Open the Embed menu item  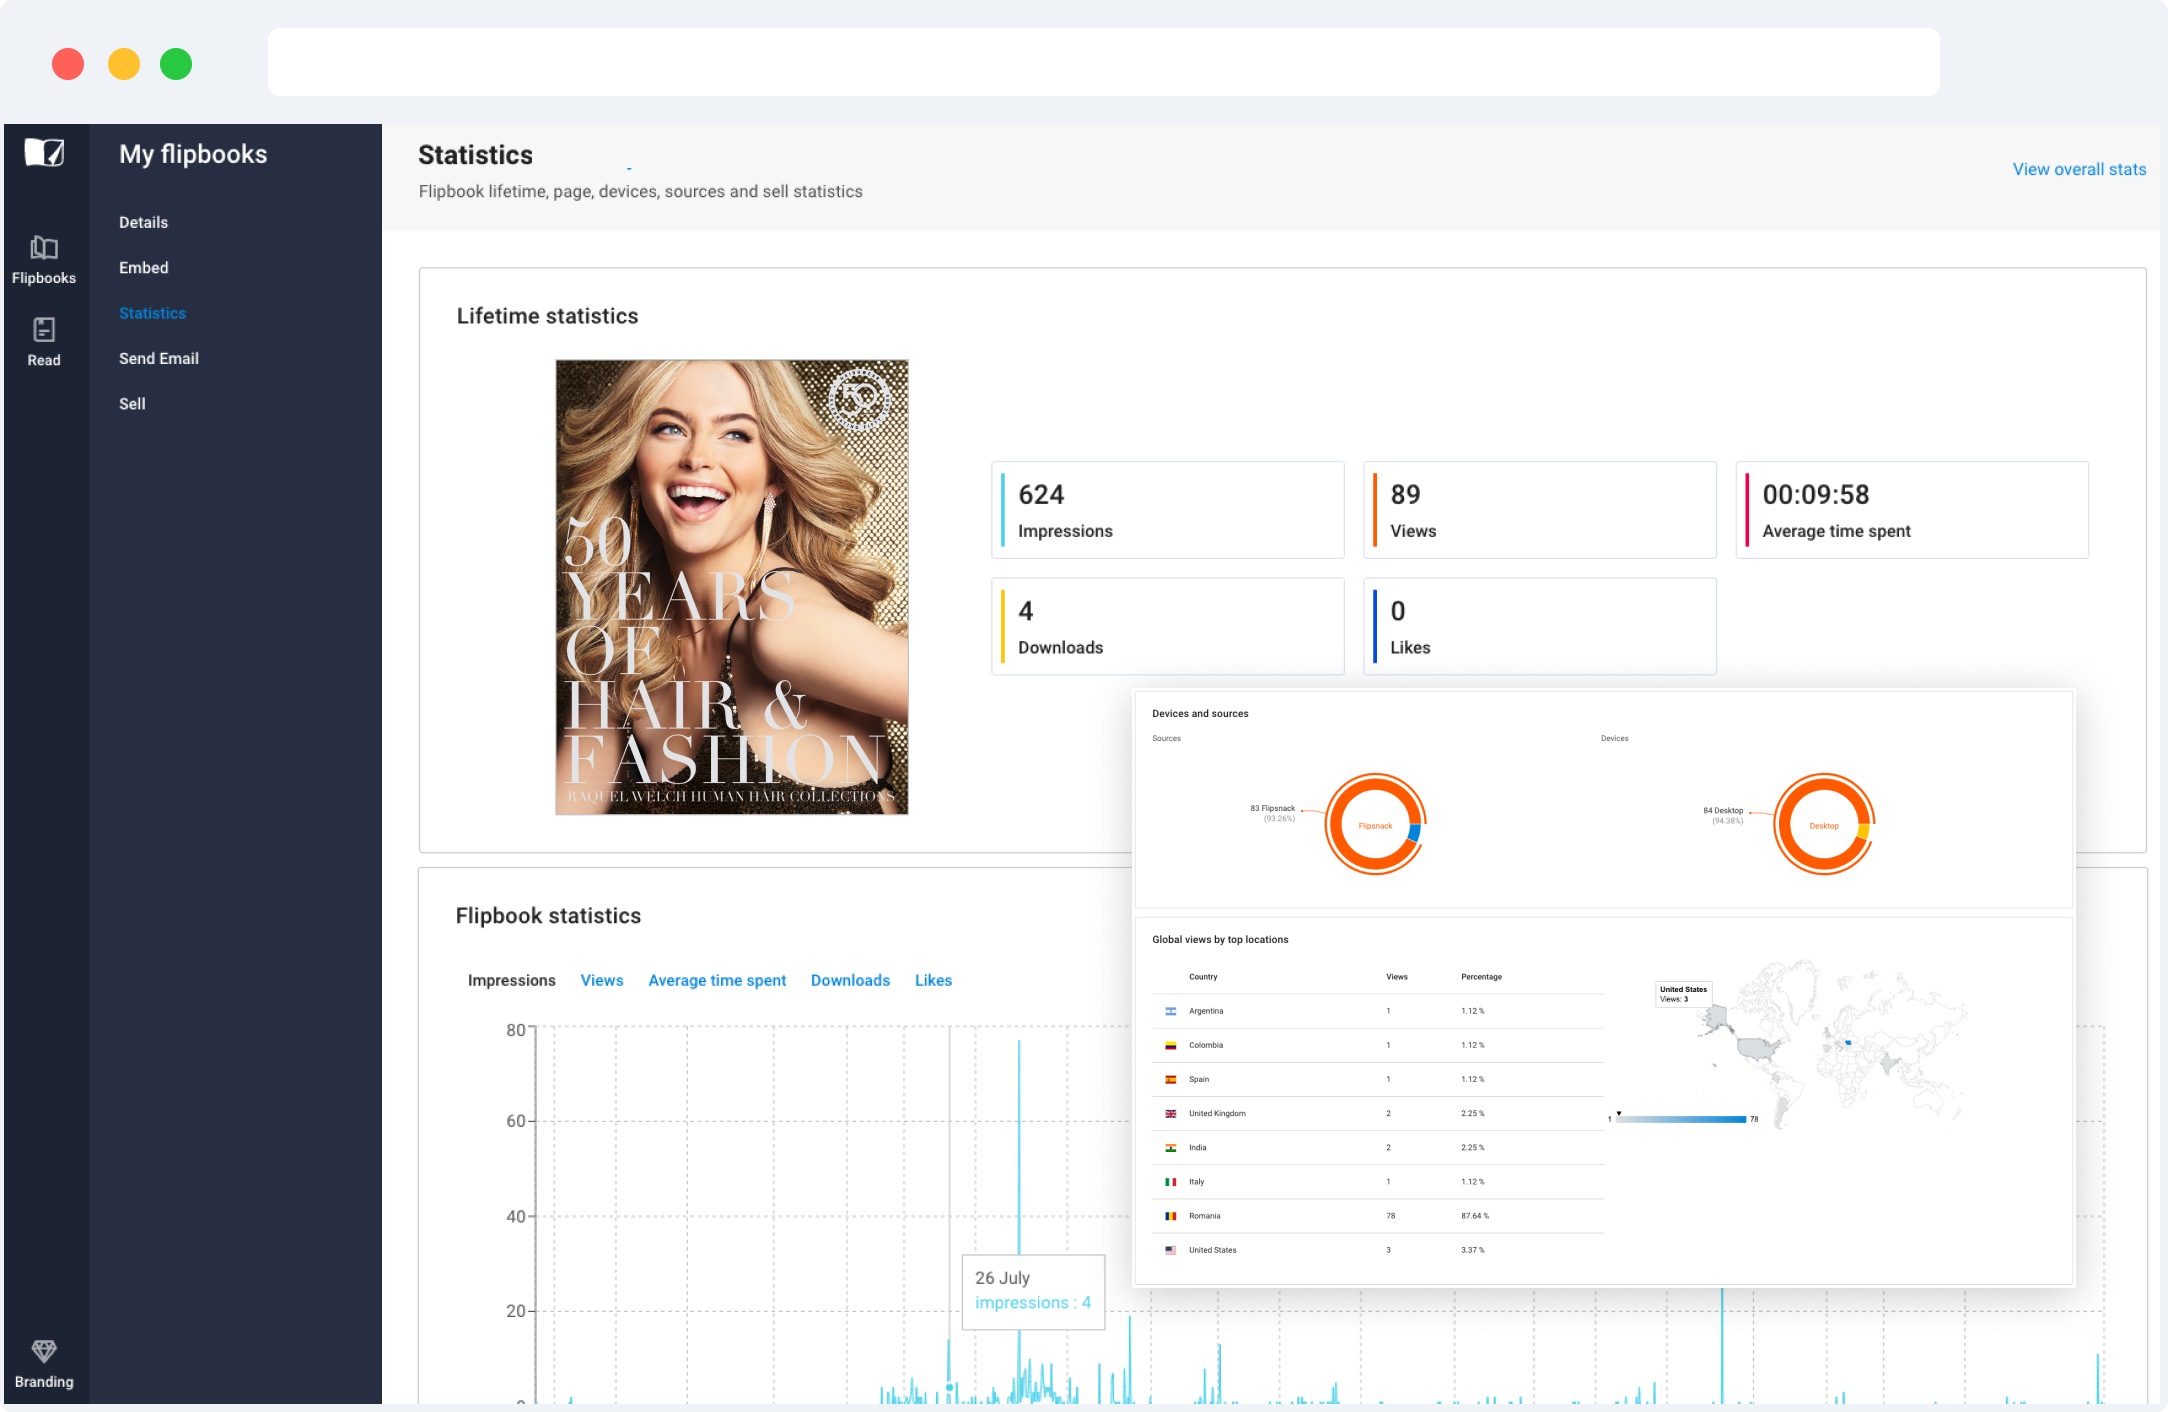click(143, 267)
